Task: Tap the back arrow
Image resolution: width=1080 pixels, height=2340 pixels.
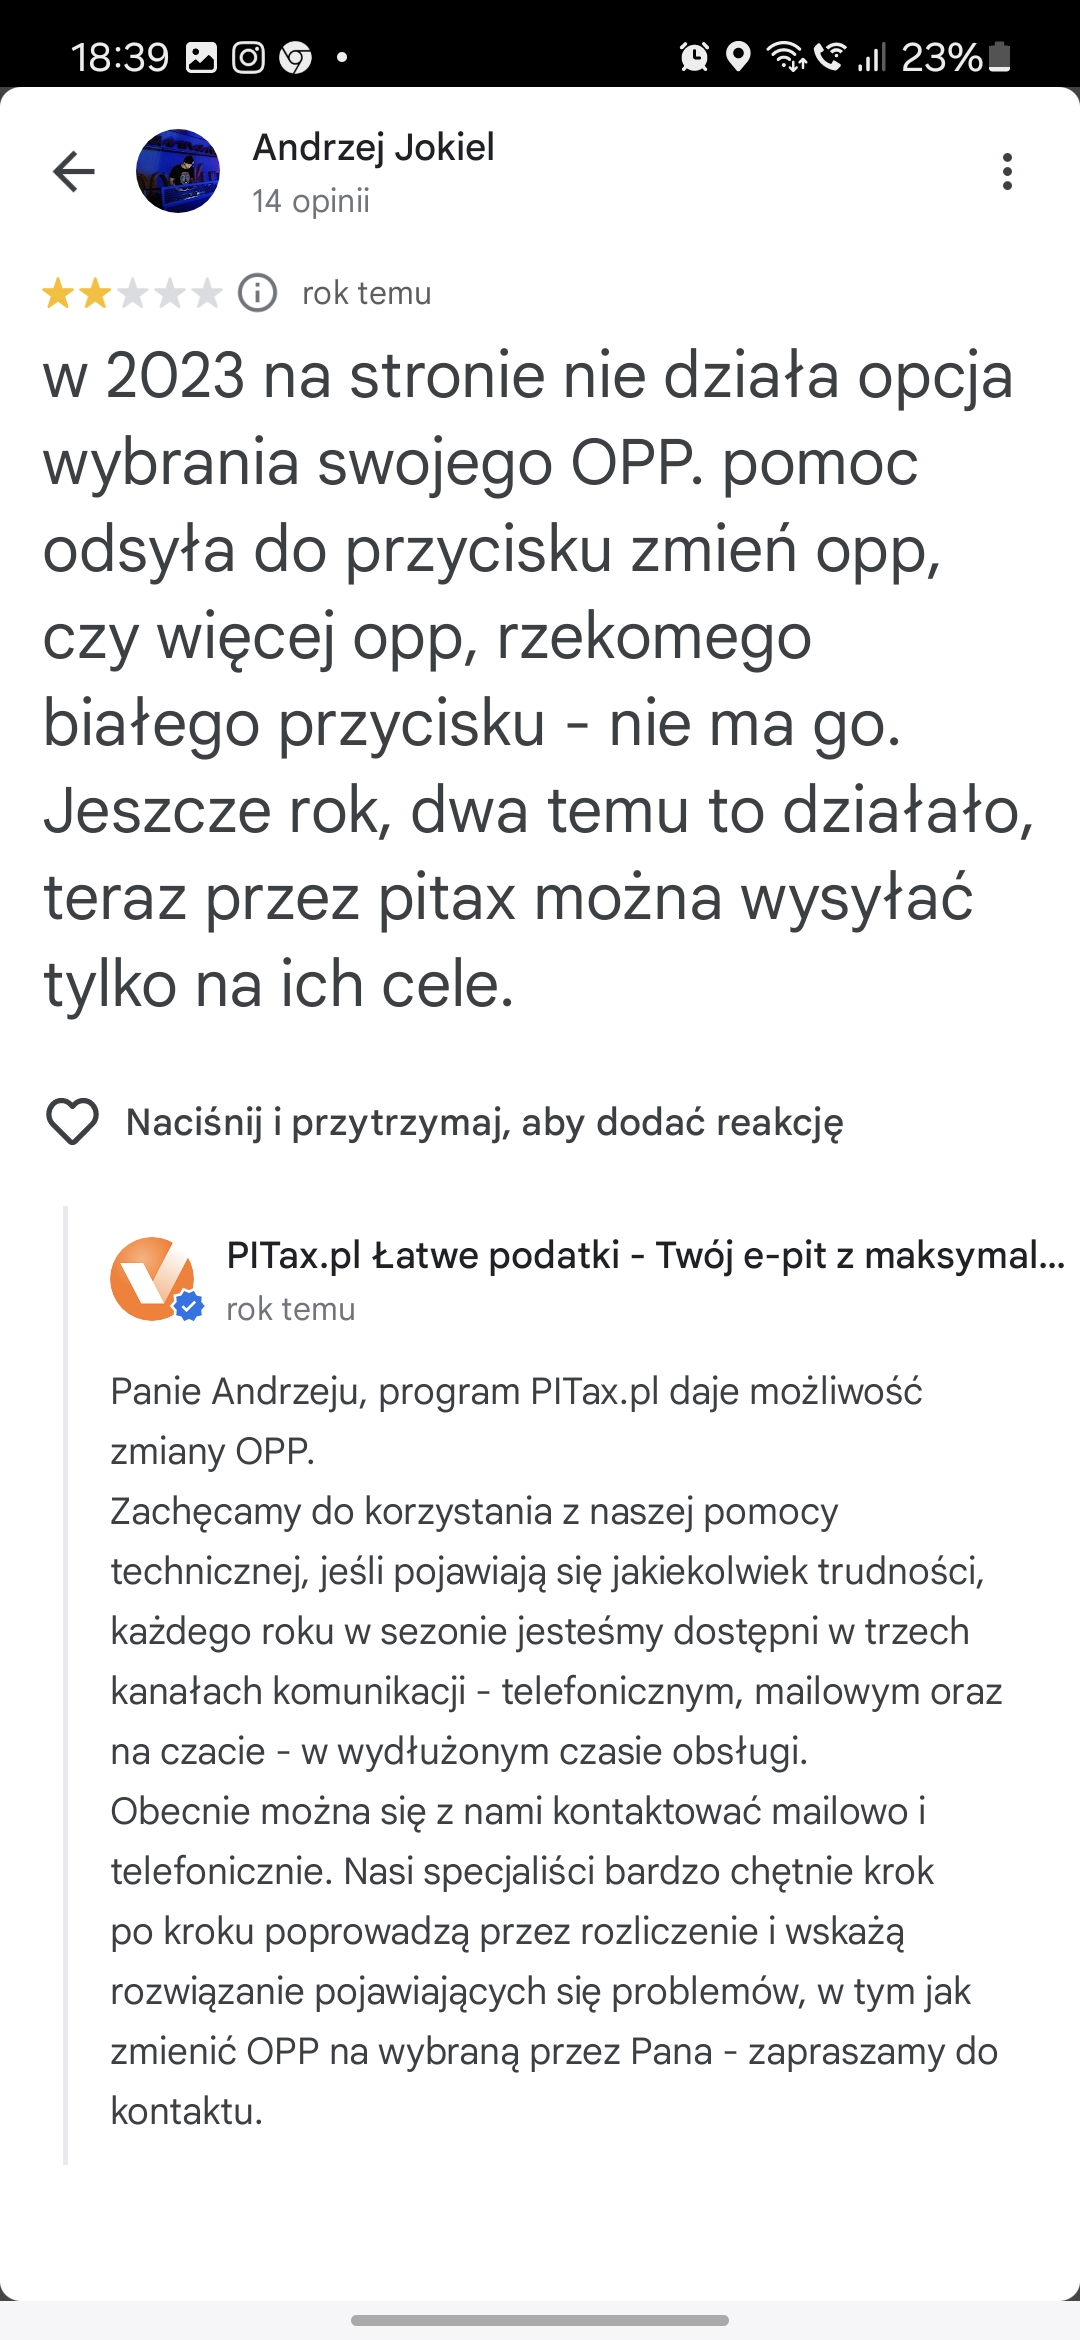Action: (x=74, y=171)
